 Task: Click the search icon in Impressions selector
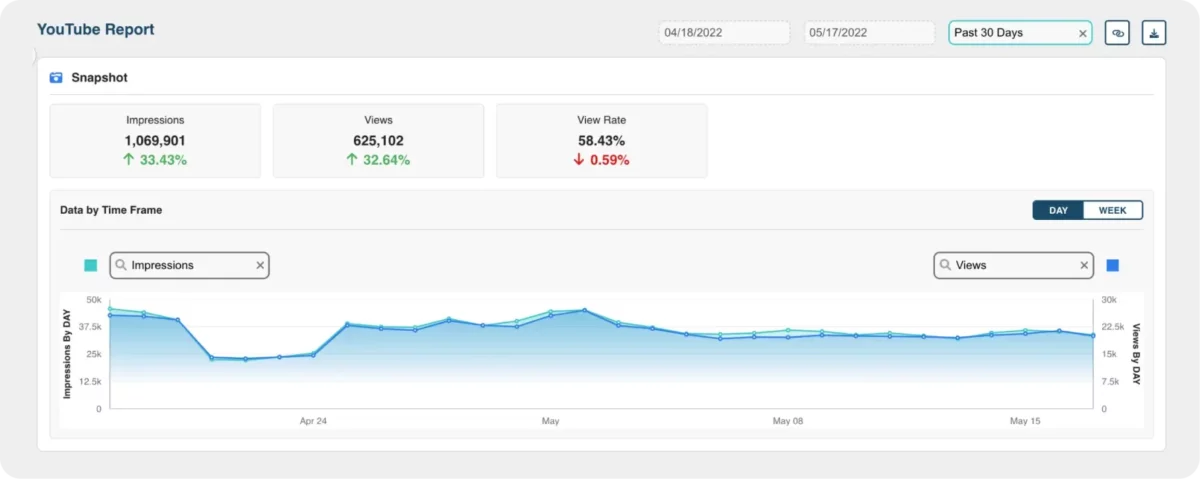coord(121,265)
